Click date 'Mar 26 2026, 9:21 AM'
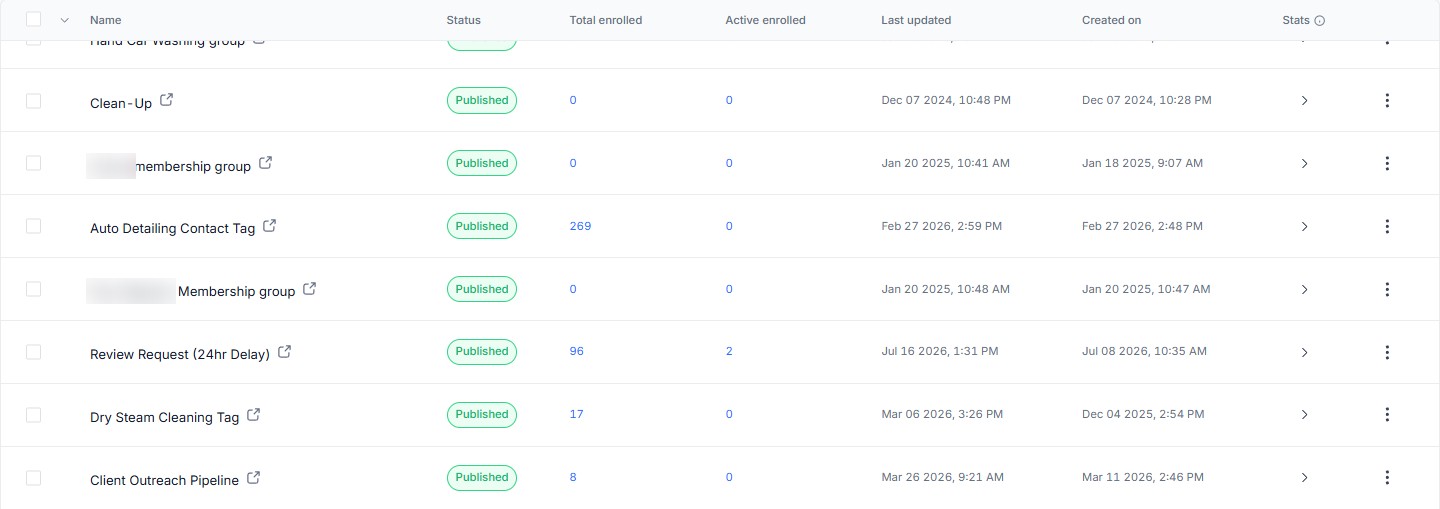The height and width of the screenshot is (509, 1440). pyautogui.click(x=942, y=477)
